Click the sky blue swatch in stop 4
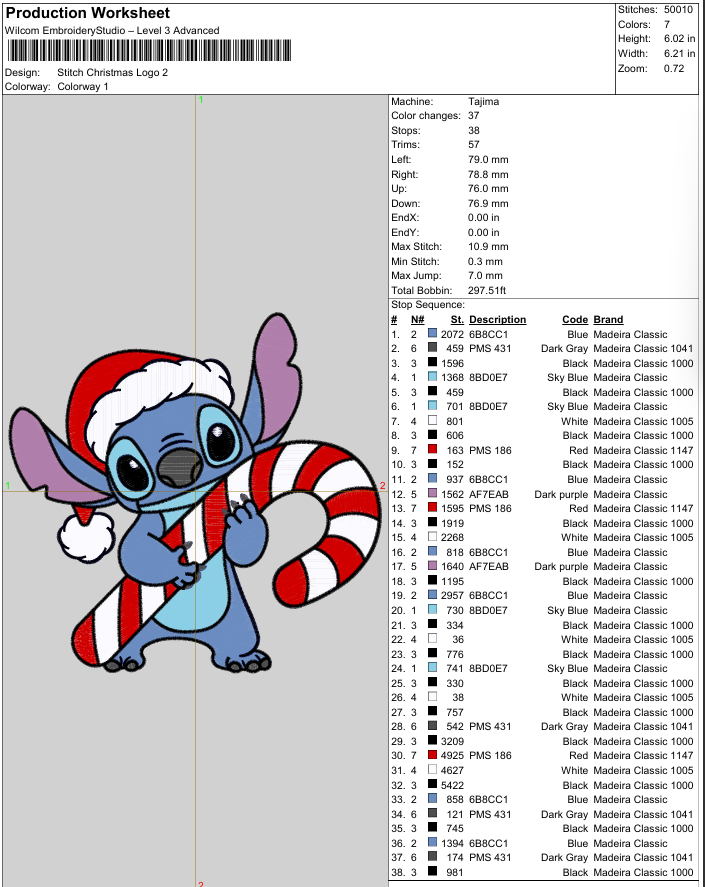Image resolution: width=705 pixels, height=887 pixels. point(432,378)
